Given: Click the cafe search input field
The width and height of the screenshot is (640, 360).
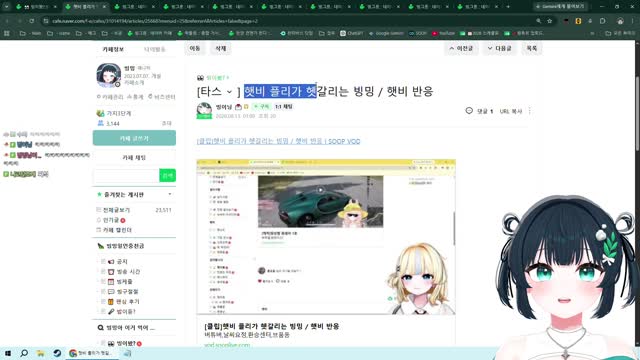Looking at the screenshot, I should (126, 175).
